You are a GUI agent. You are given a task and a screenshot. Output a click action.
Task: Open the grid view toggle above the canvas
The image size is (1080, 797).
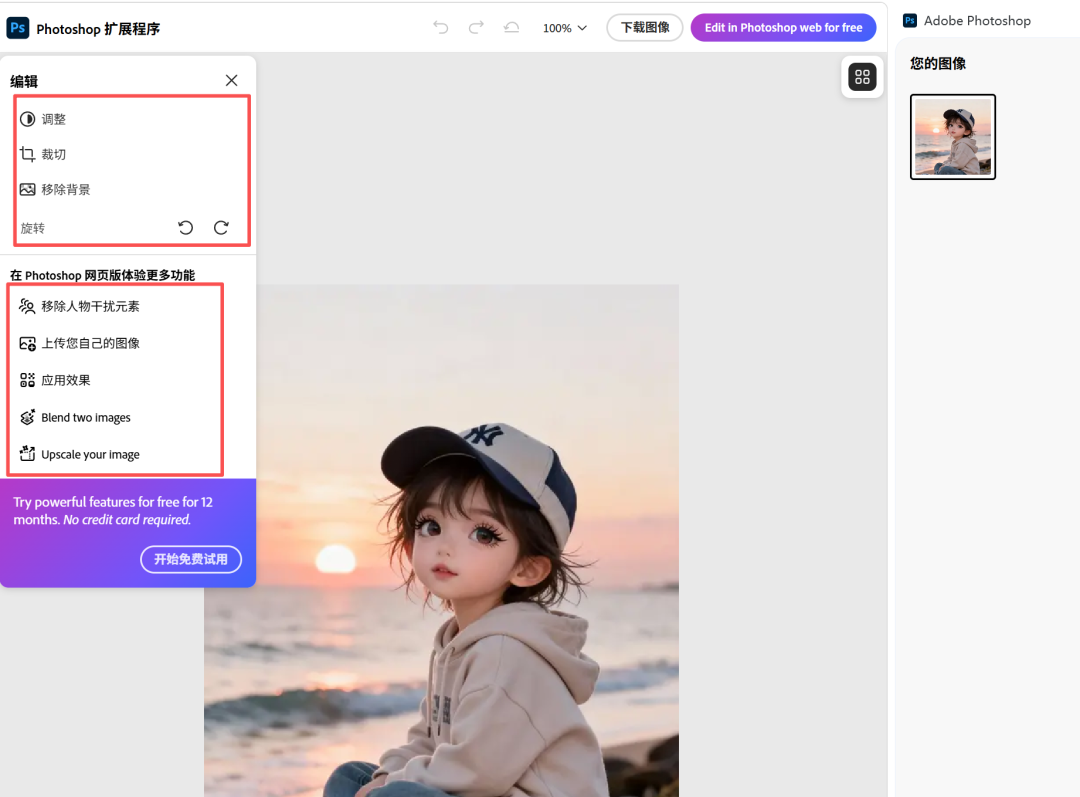pos(862,77)
